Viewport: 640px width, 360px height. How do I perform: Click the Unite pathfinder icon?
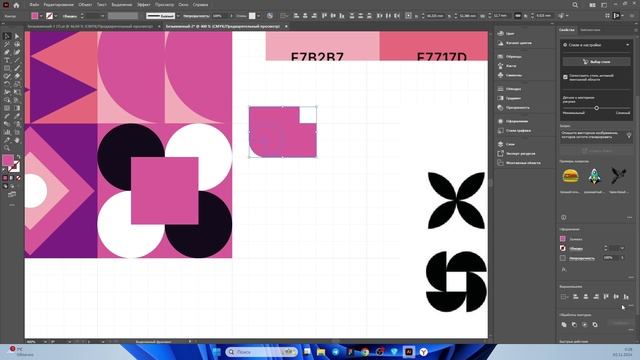pos(564,324)
